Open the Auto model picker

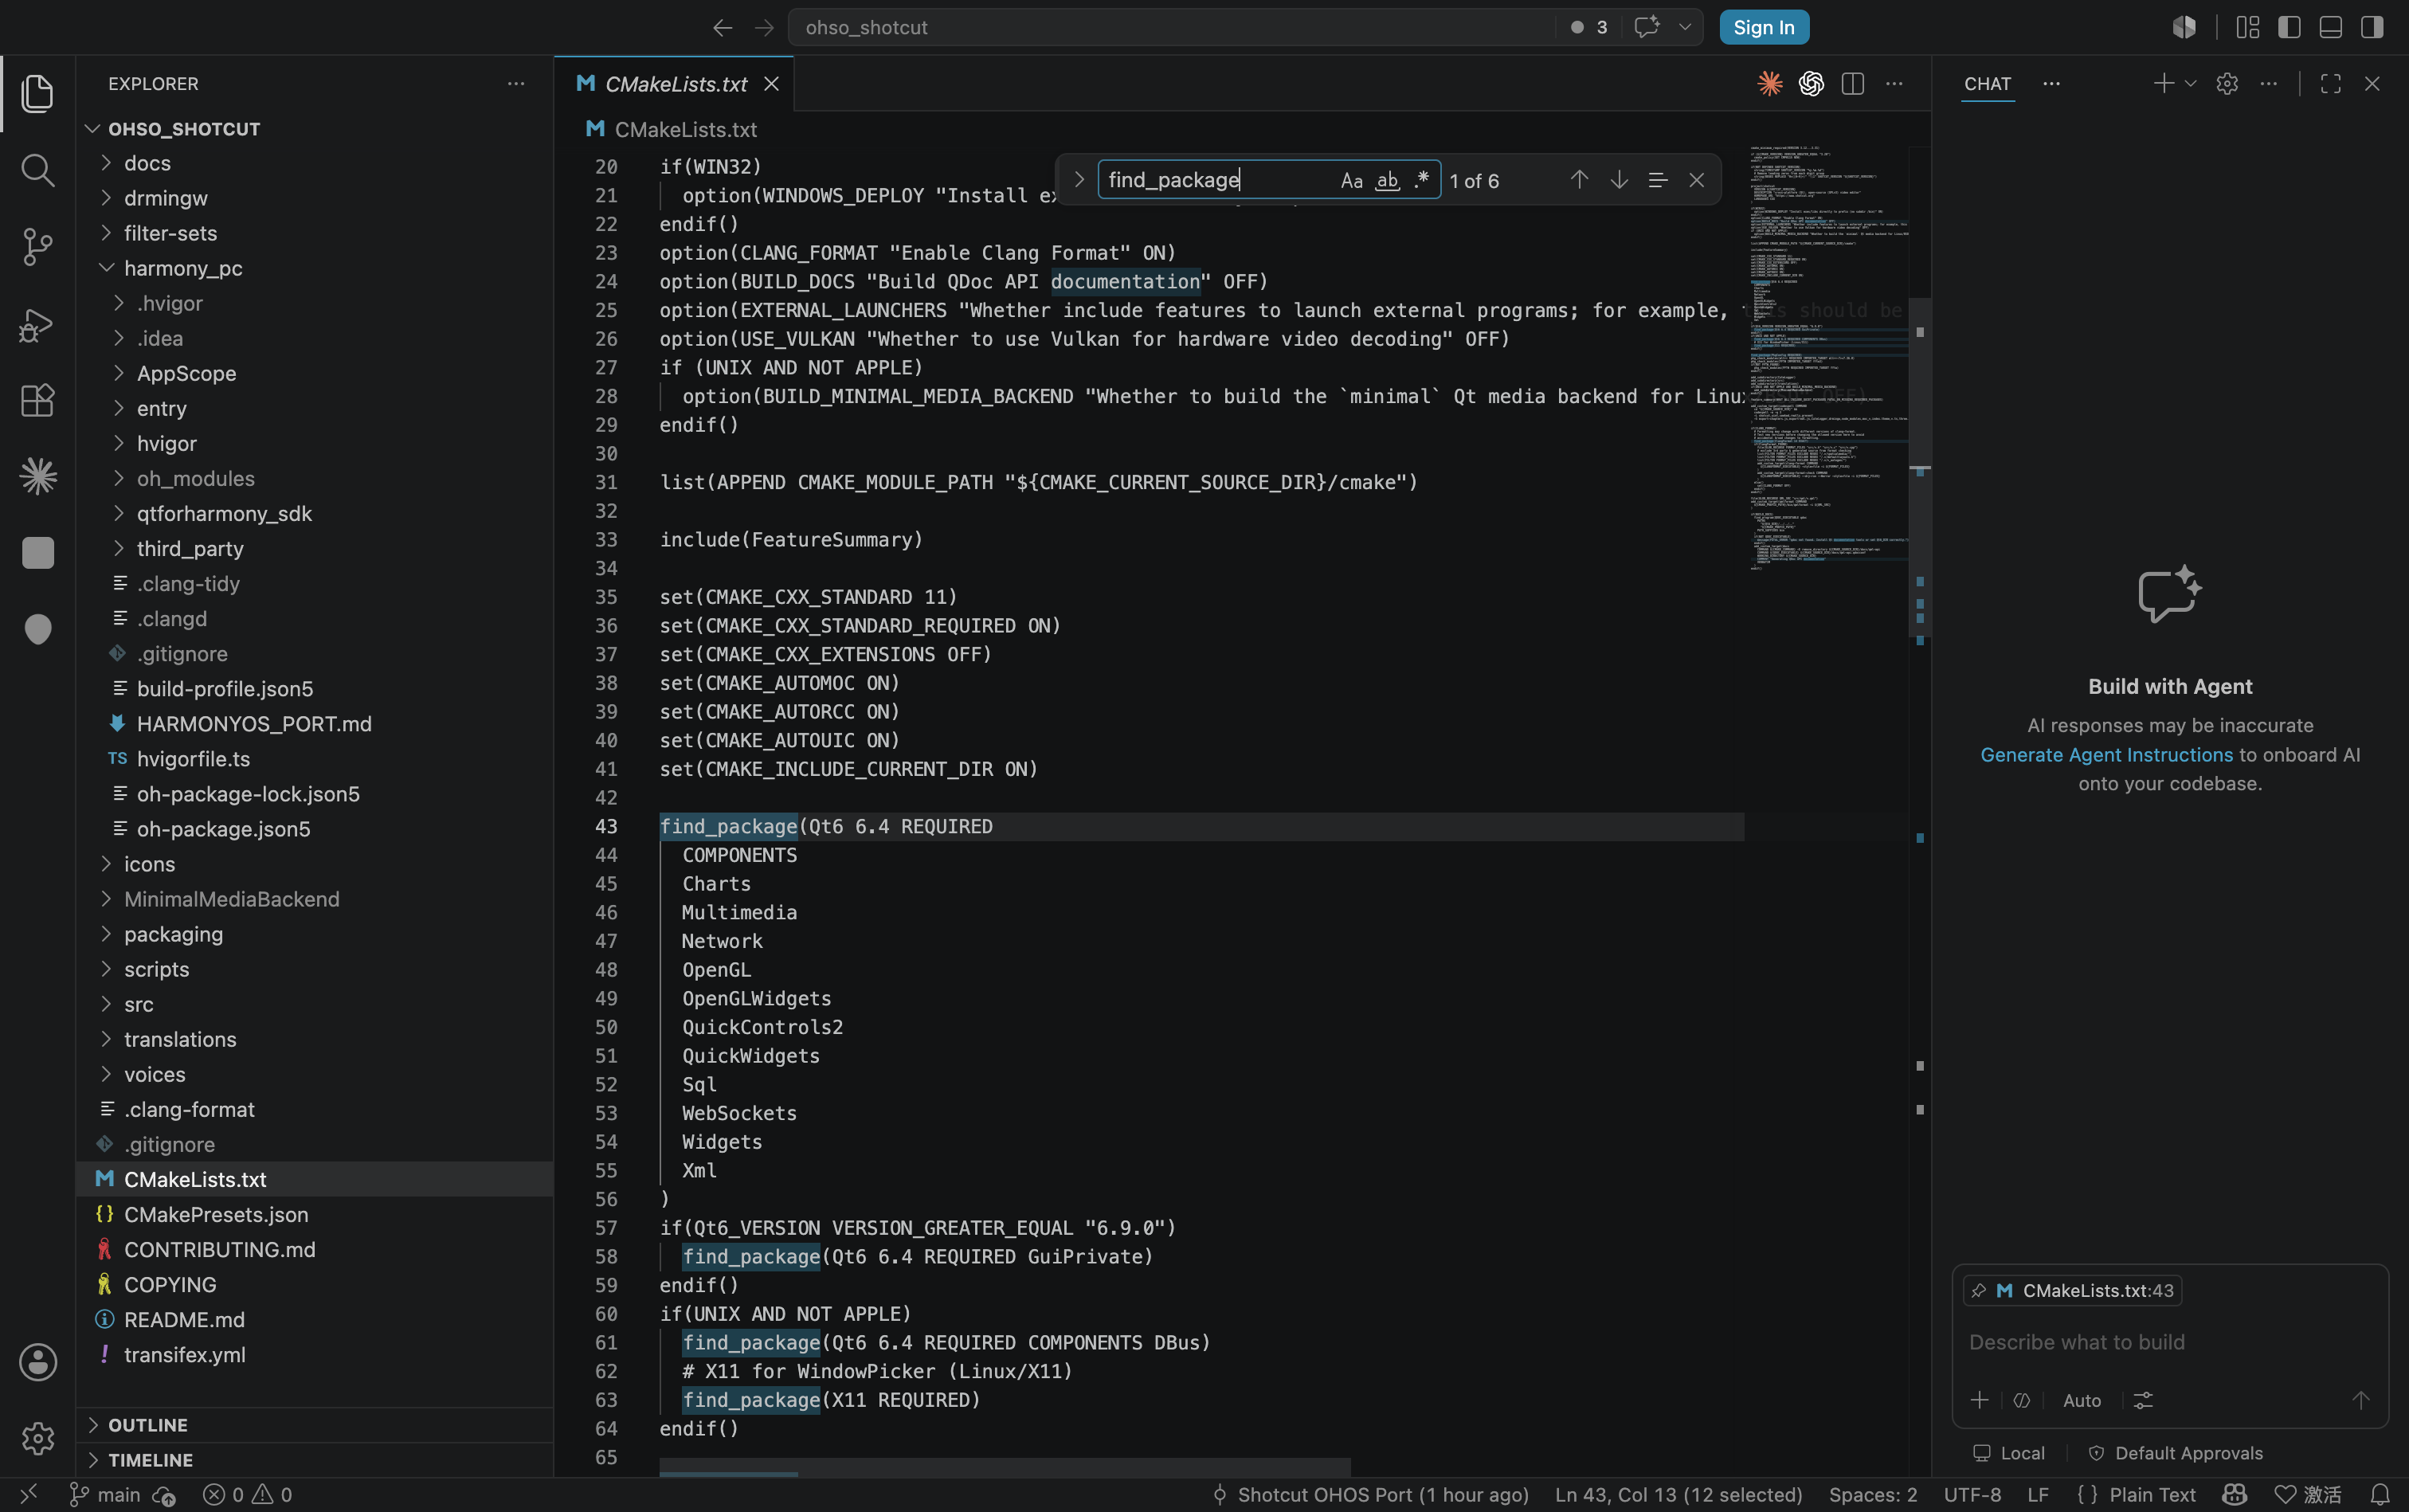click(2082, 1400)
